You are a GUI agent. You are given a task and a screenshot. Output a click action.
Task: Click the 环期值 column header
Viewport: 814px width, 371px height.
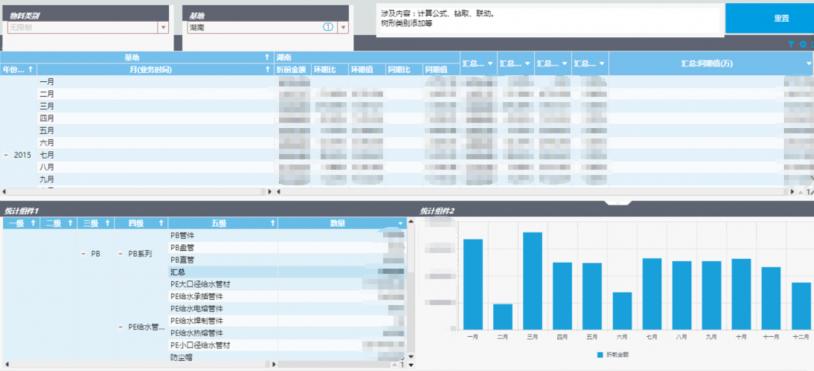pyautogui.click(x=367, y=69)
